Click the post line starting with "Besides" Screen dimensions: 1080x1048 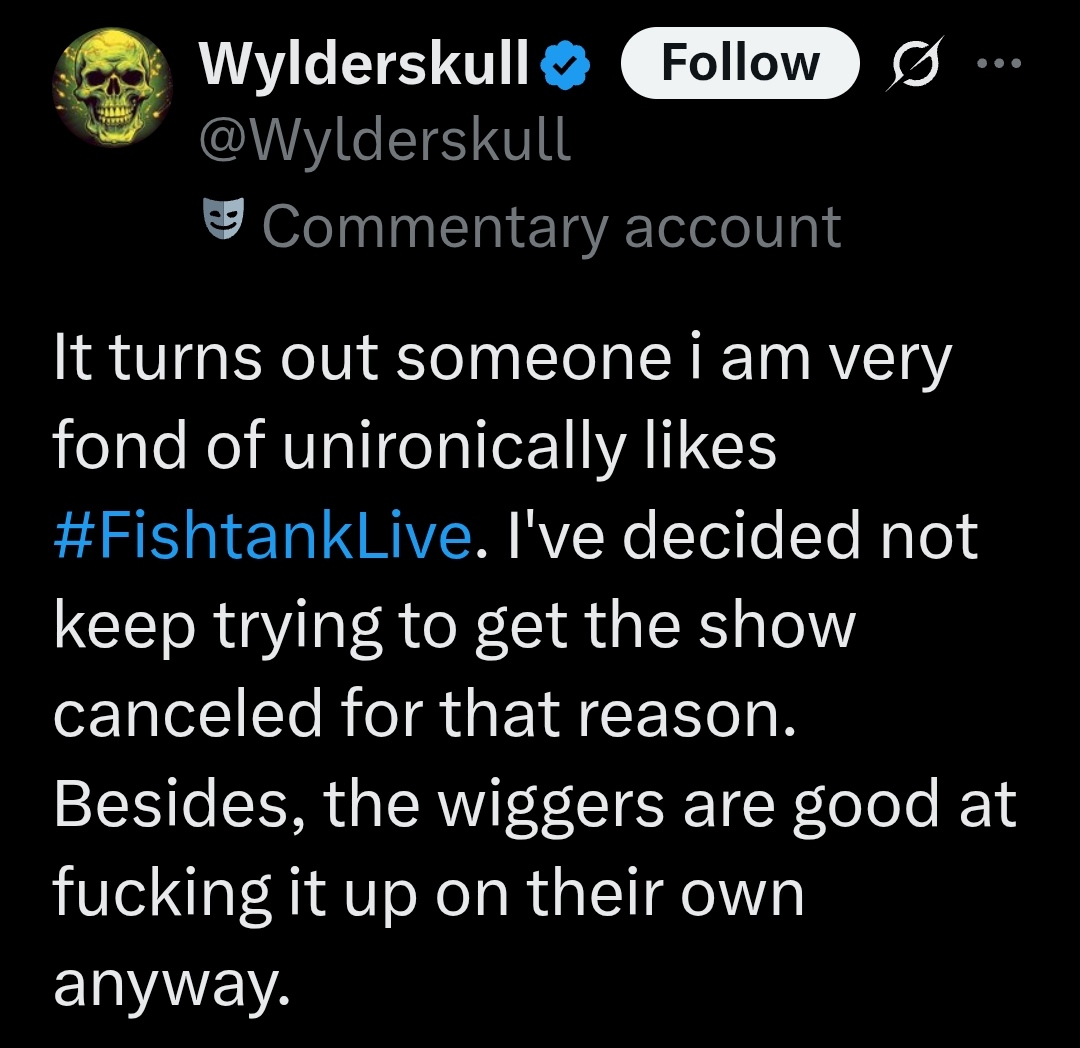pyautogui.click(x=535, y=806)
